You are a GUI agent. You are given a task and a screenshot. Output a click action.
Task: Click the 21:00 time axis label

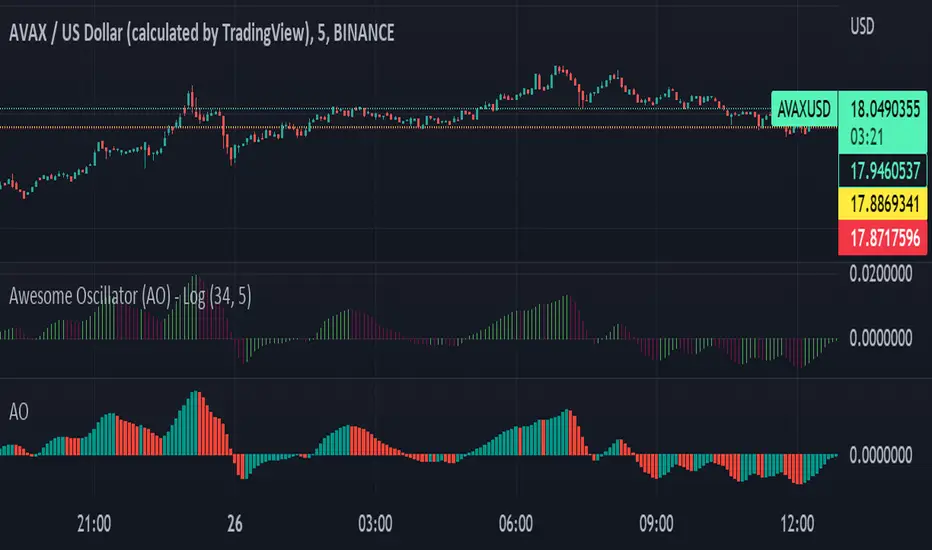point(94,524)
